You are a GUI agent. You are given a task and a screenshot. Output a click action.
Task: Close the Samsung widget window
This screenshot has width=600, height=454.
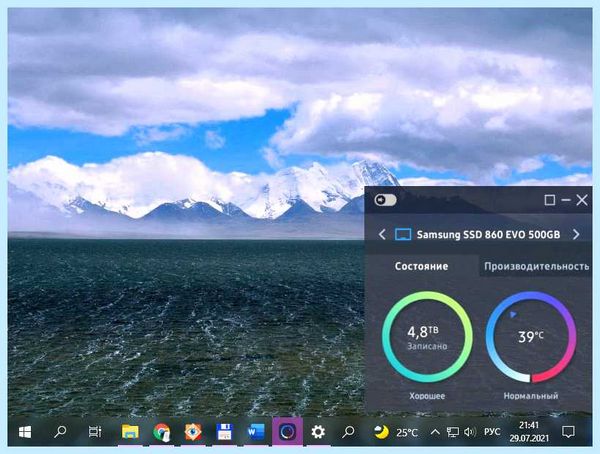(x=582, y=200)
